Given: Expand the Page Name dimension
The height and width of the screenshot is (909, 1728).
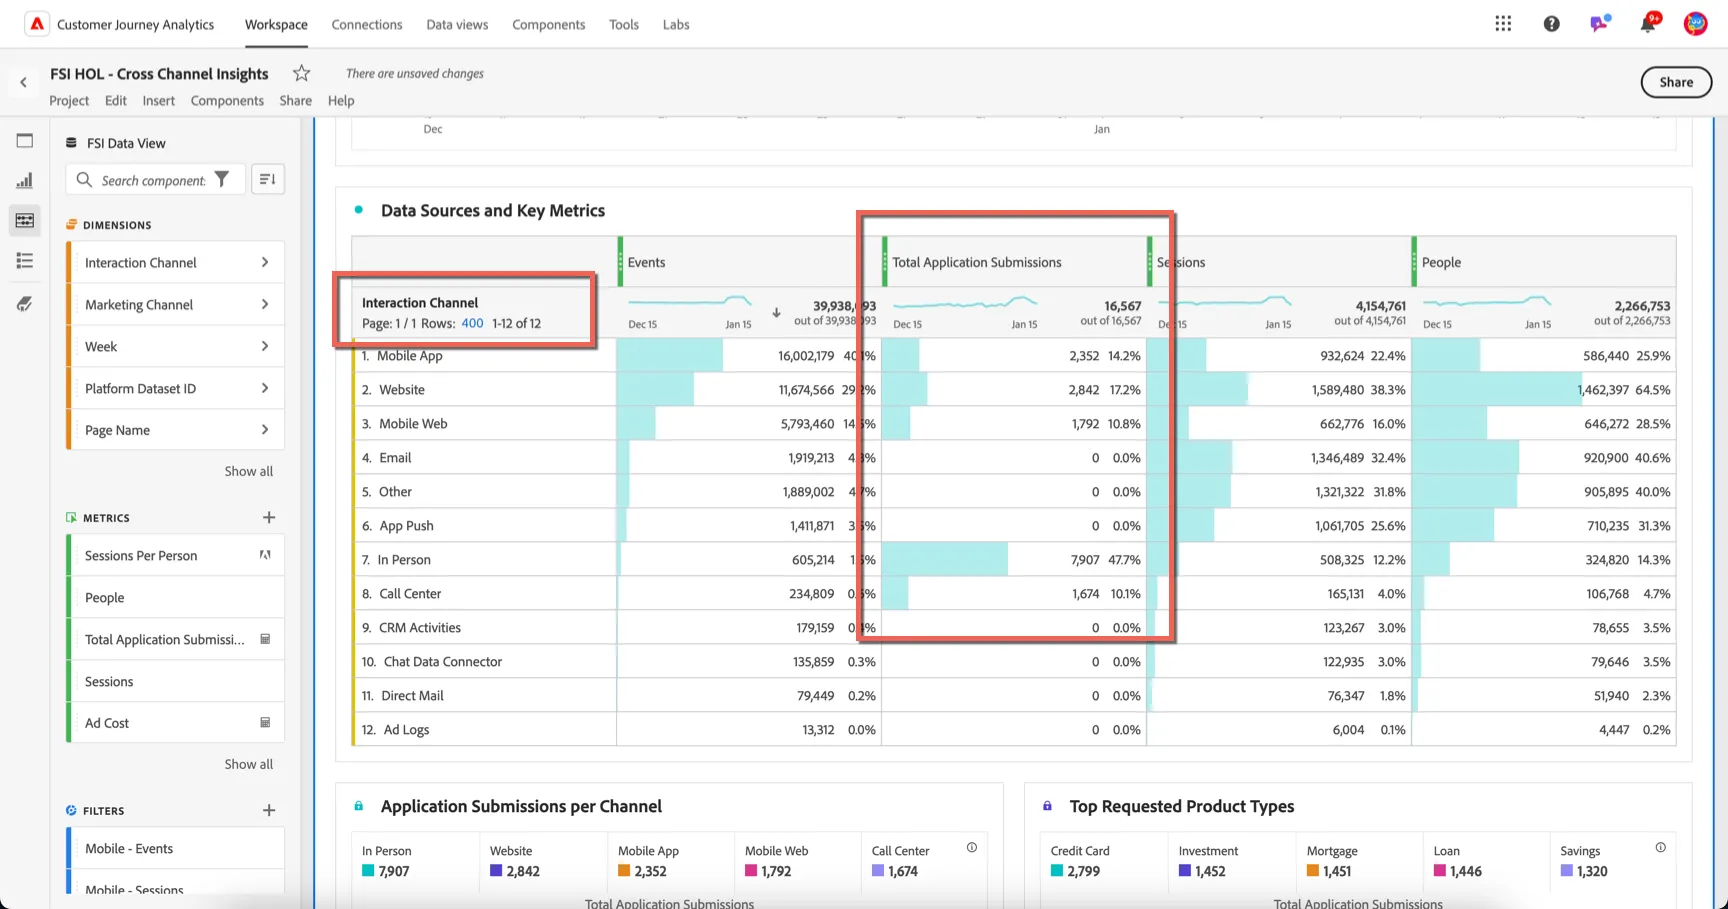Looking at the screenshot, I should 265,430.
